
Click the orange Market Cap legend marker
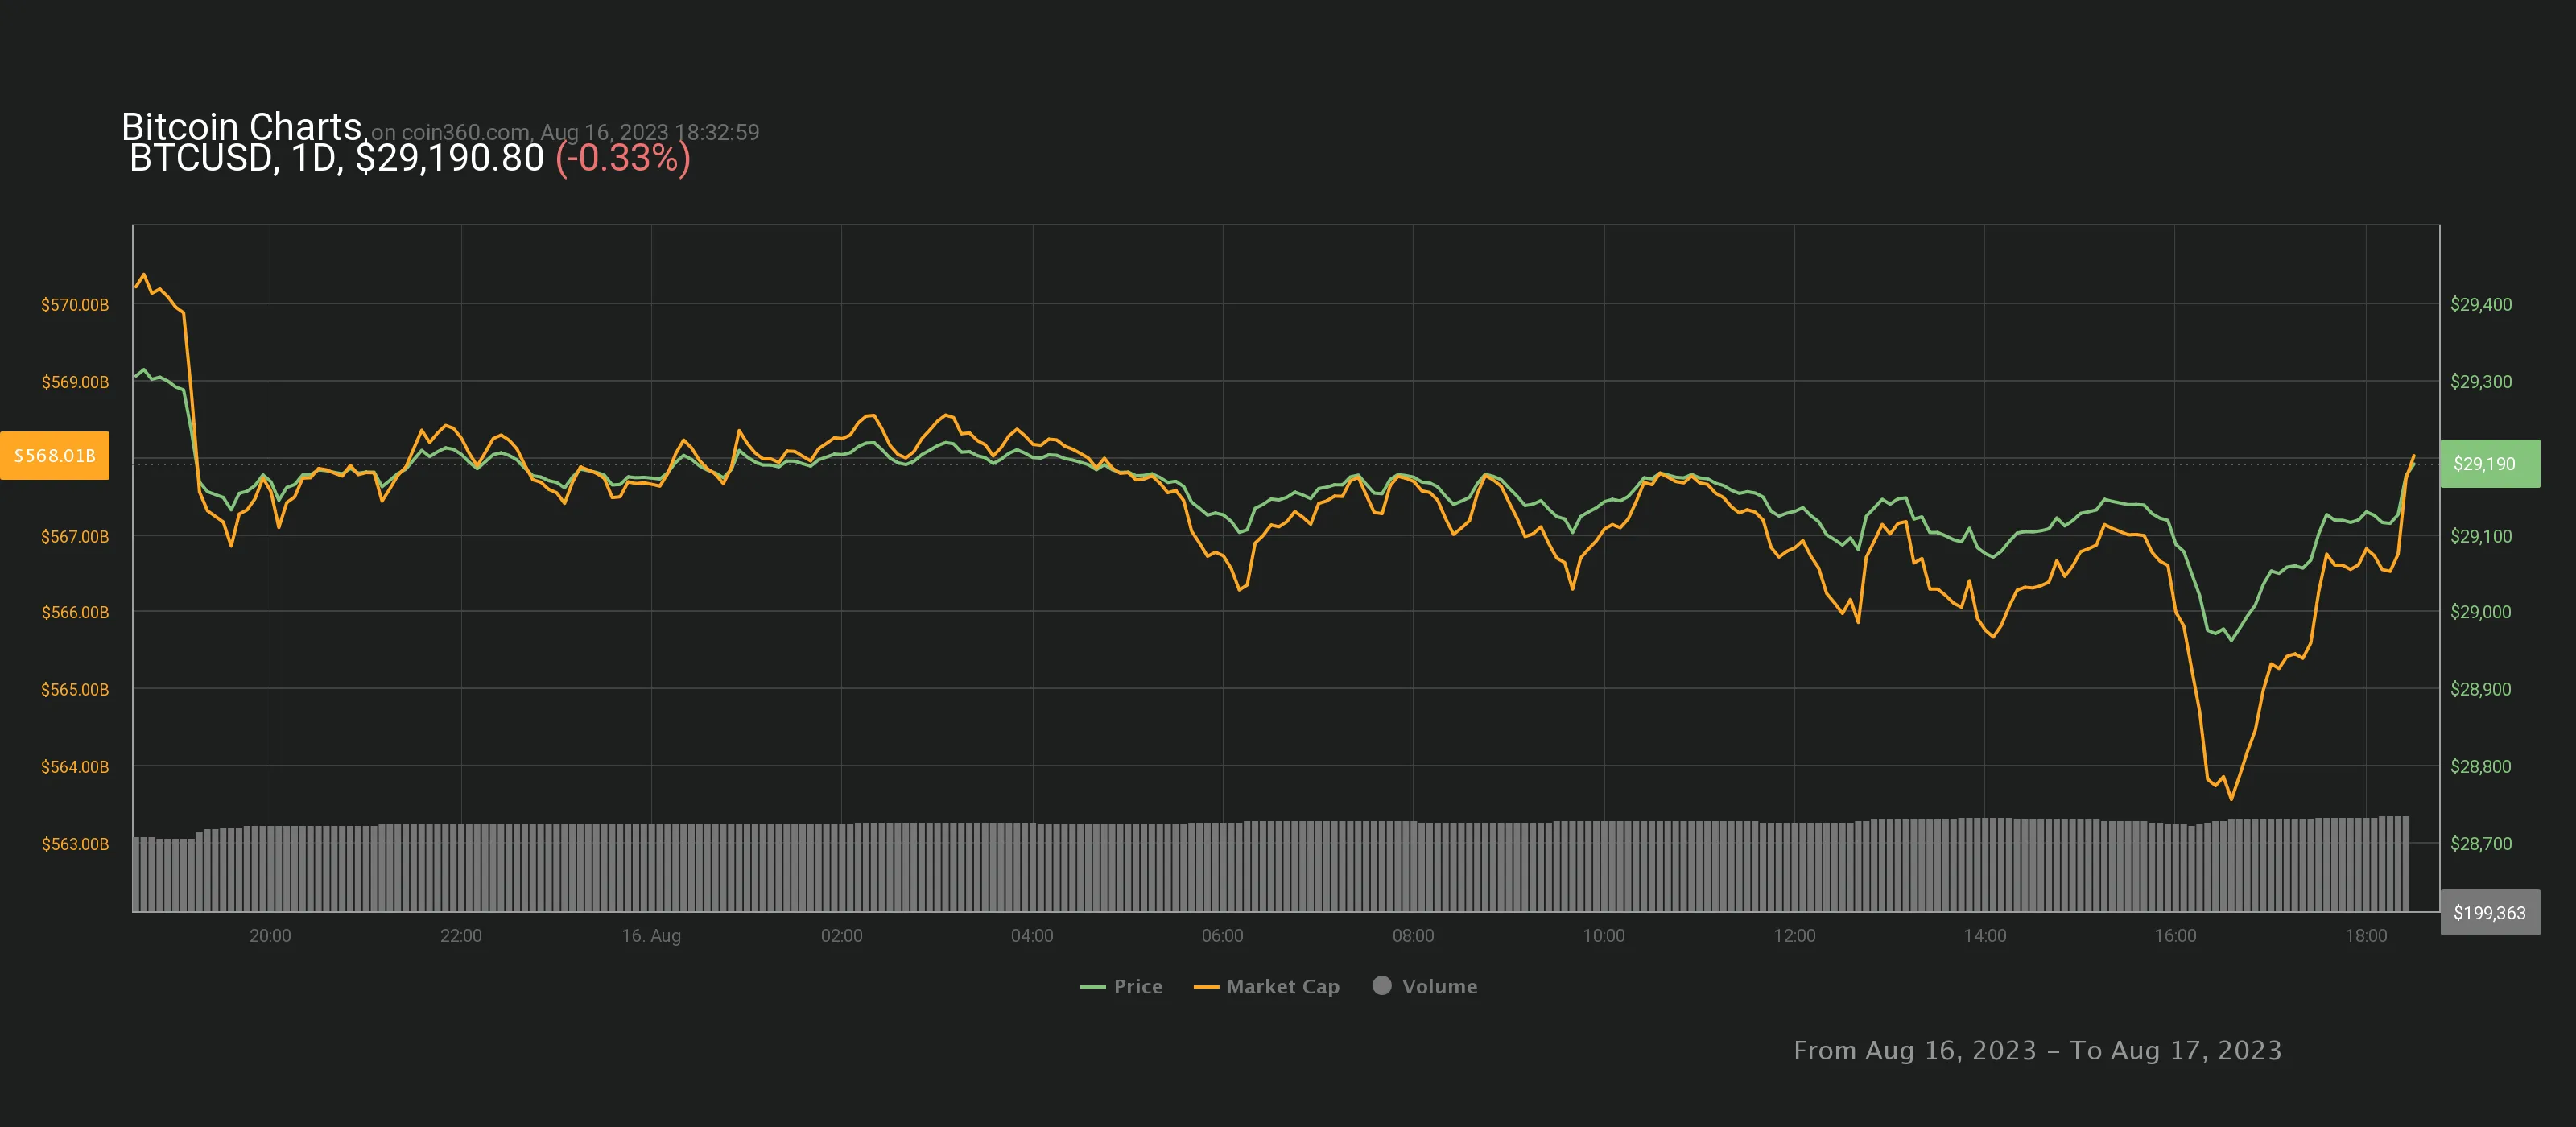pyautogui.click(x=1206, y=987)
